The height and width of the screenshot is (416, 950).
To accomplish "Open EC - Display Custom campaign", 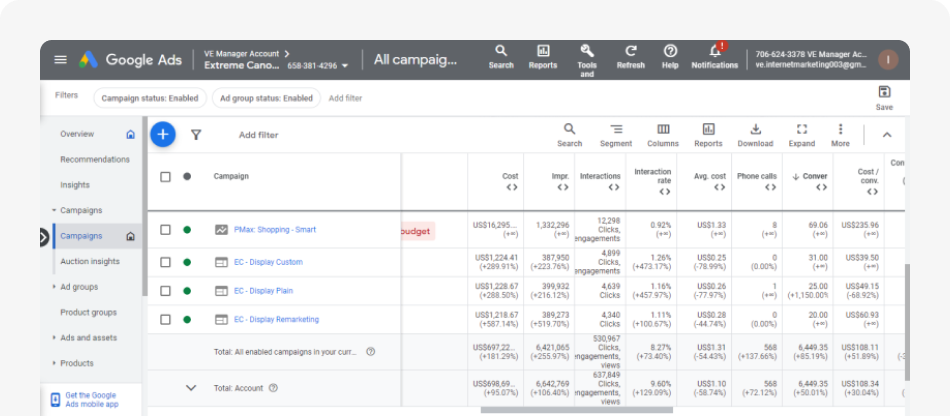I will tap(268, 262).
